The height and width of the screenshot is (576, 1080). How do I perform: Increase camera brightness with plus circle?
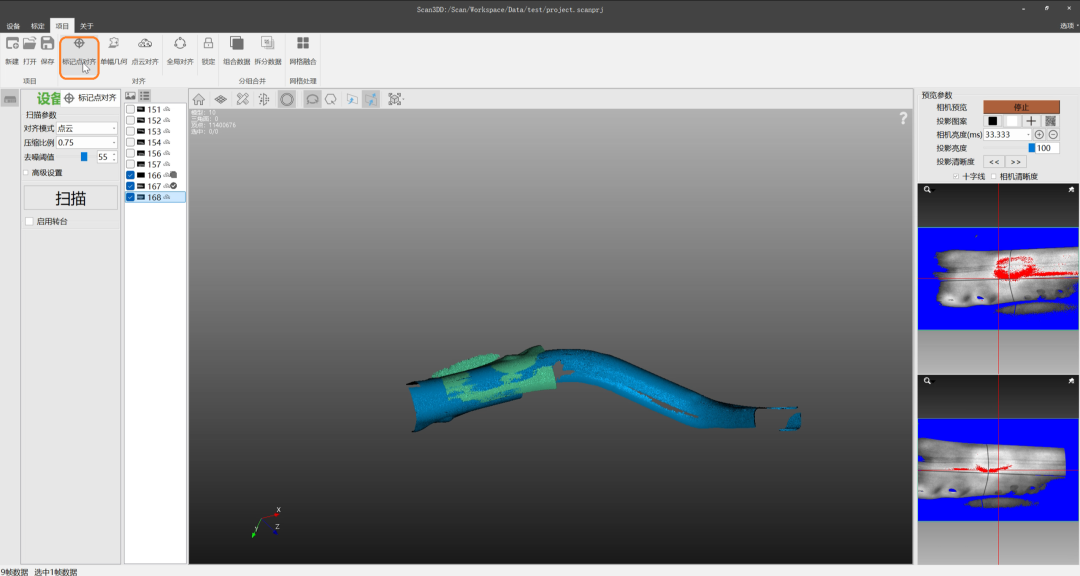(x=1039, y=134)
